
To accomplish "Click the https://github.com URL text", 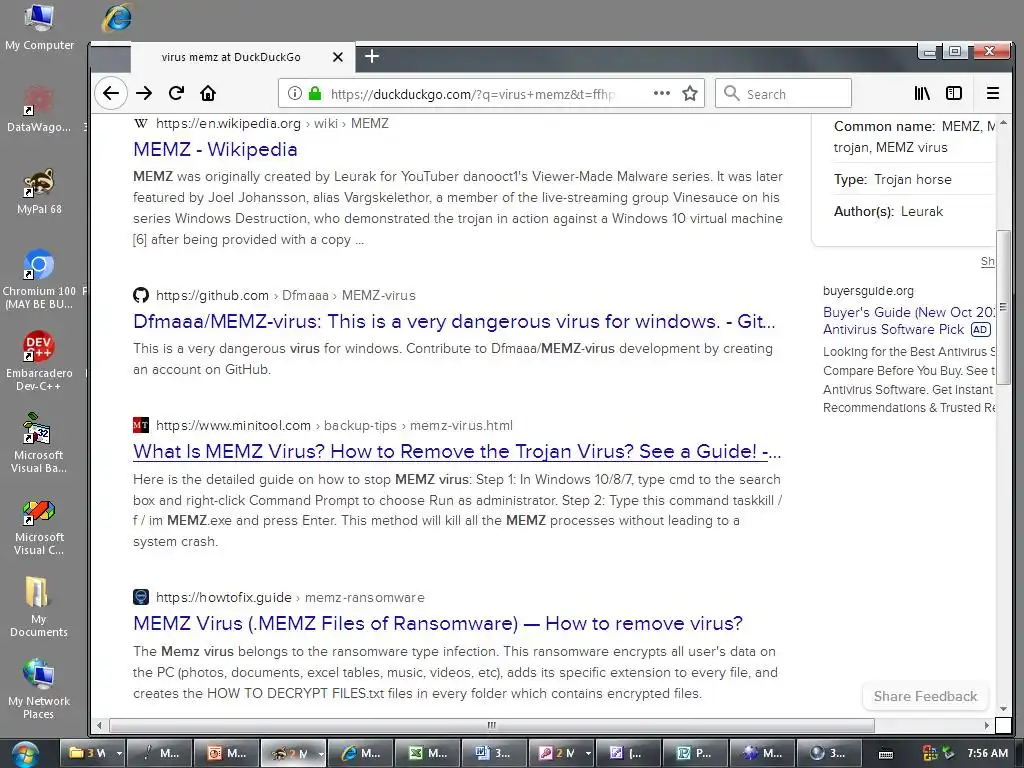I will (x=212, y=295).
